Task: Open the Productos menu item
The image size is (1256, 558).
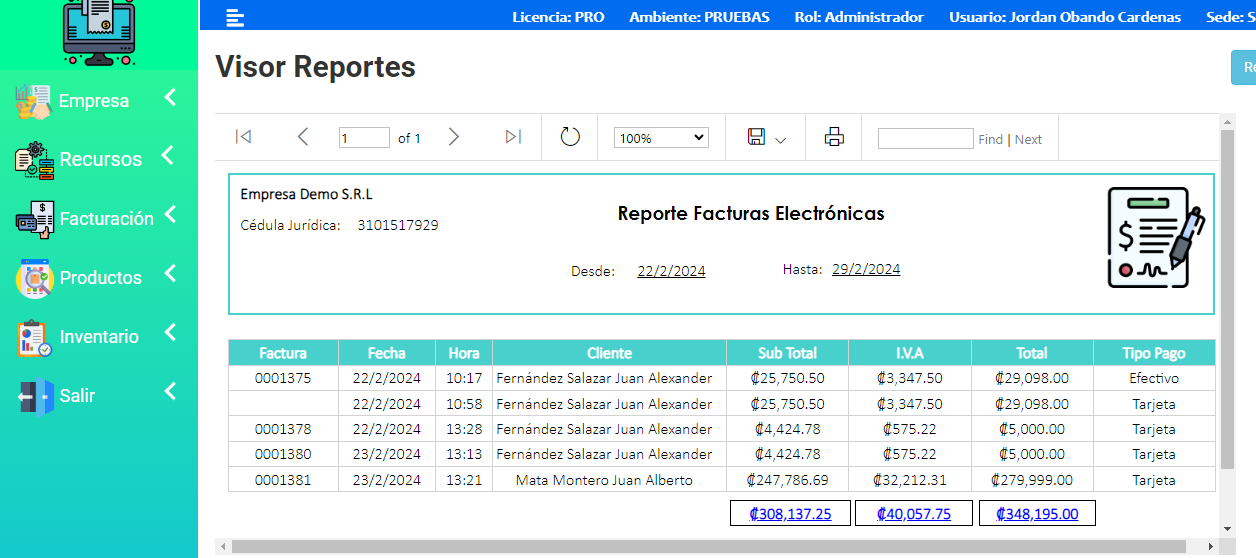Action: (100, 278)
